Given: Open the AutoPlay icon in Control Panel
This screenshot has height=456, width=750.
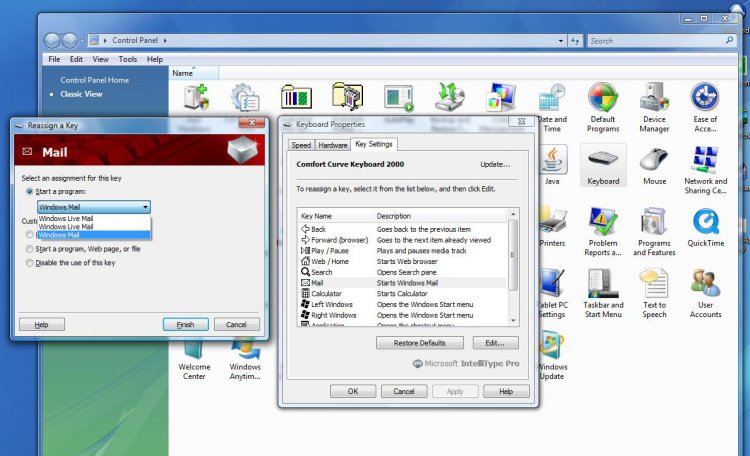Looking at the screenshot, I should (x=399, y=98).
